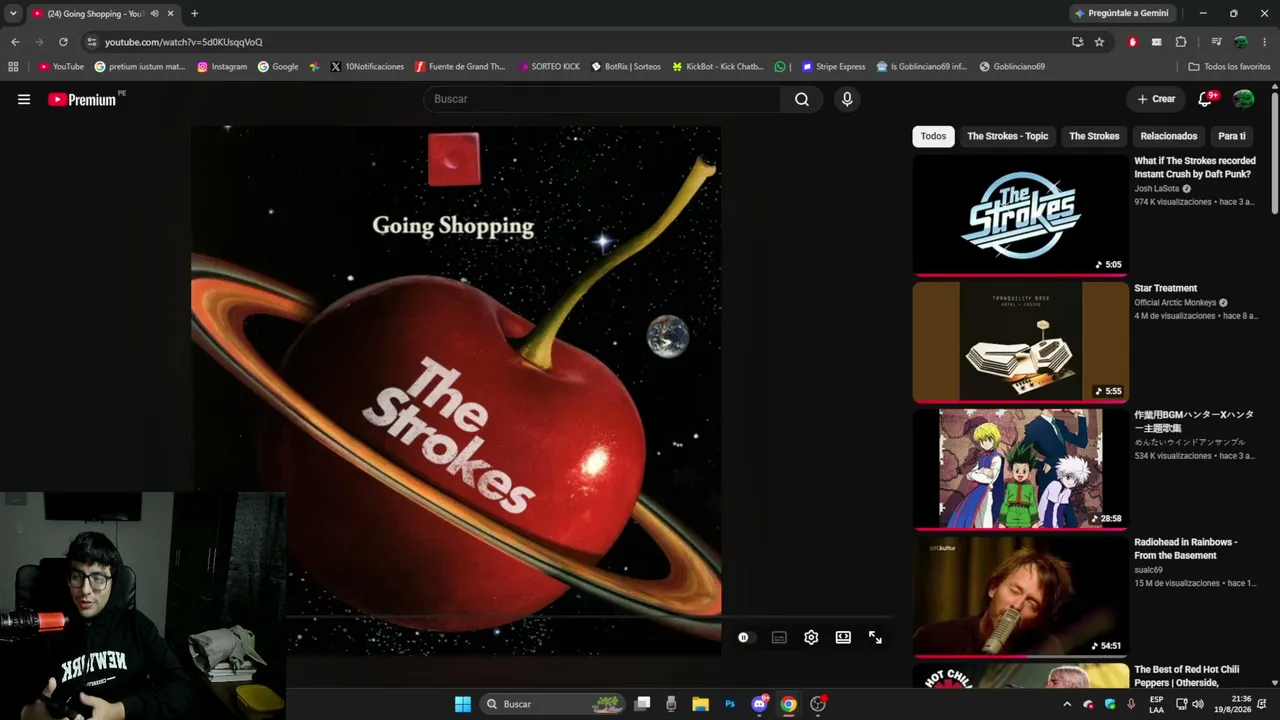Close the Going Shopping tab

(170, 14)
